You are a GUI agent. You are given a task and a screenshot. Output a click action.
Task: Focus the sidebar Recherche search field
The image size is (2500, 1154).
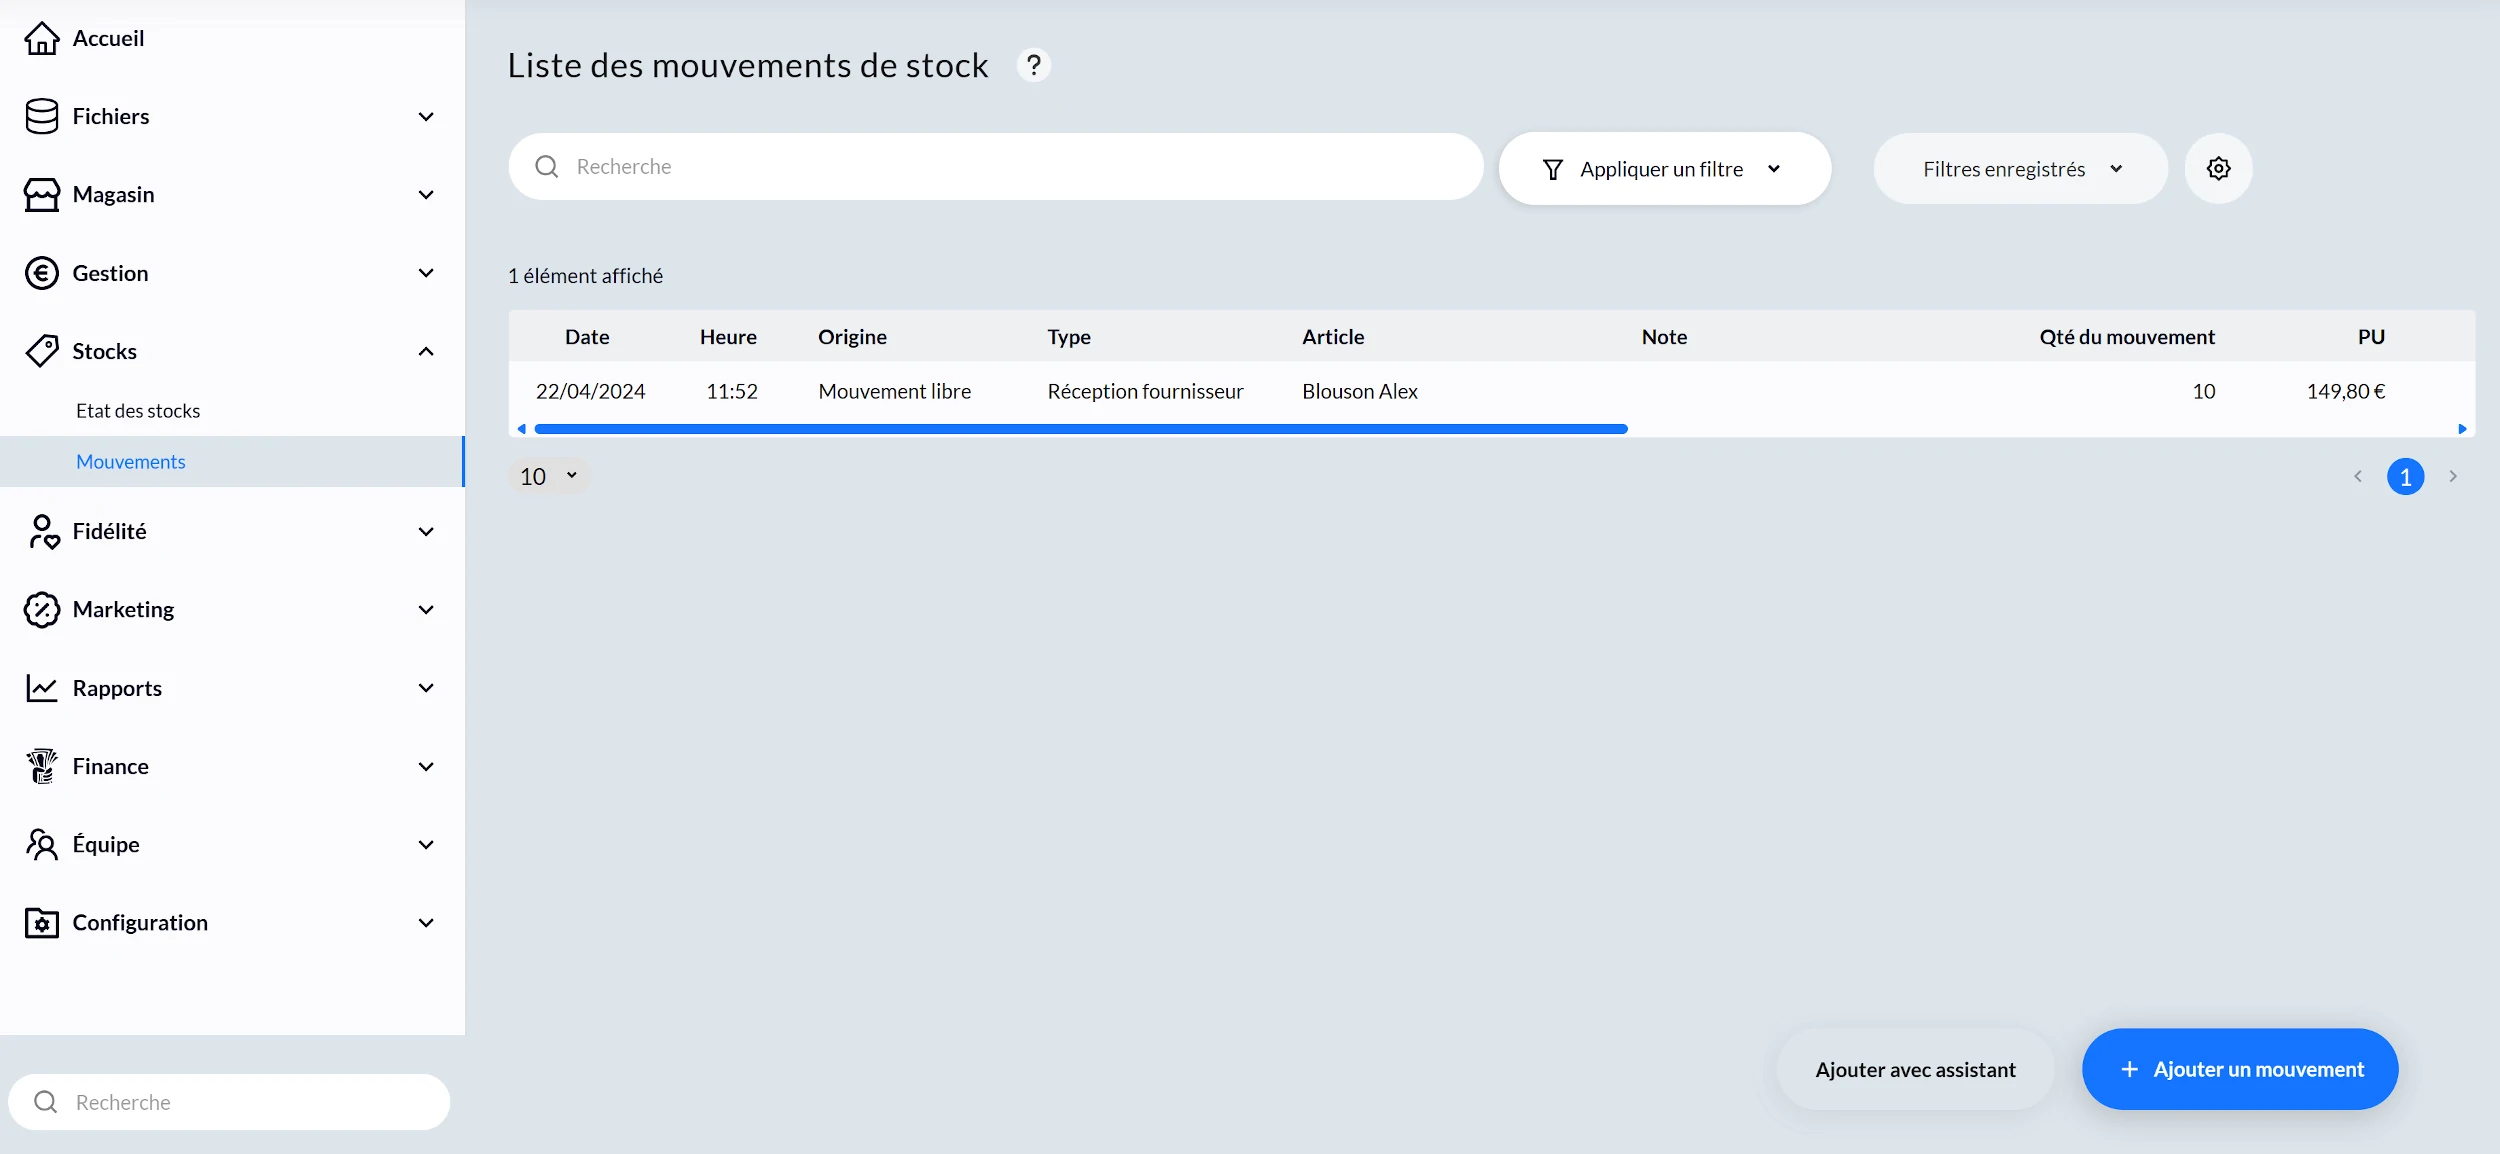229,1102
